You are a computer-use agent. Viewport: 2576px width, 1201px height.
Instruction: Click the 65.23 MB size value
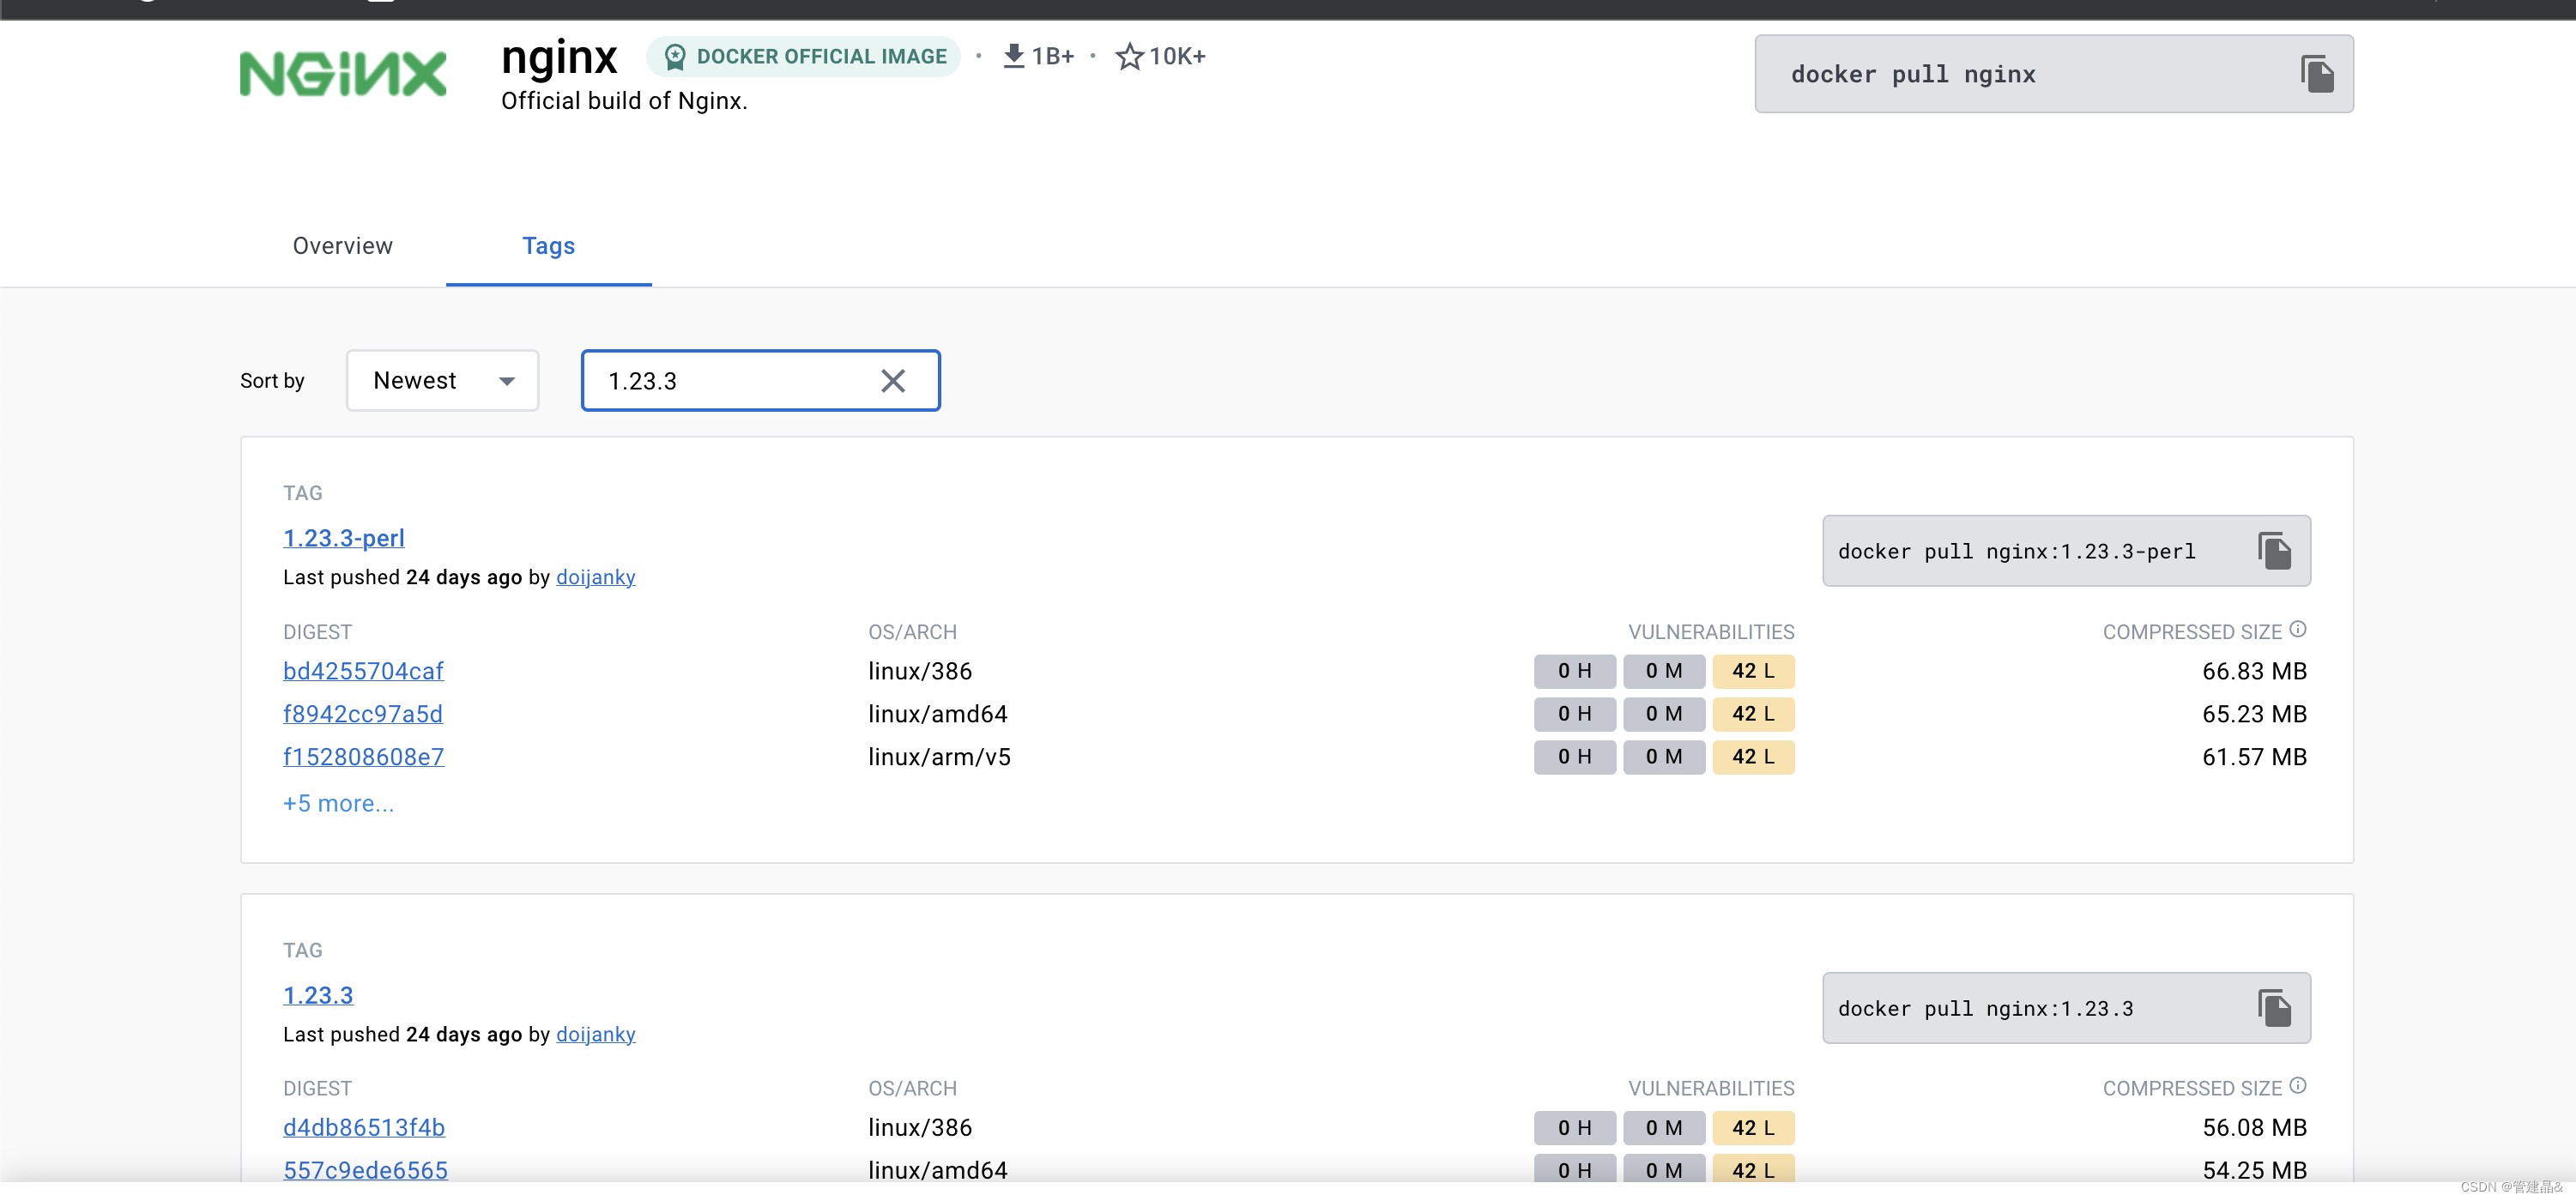2254,714
